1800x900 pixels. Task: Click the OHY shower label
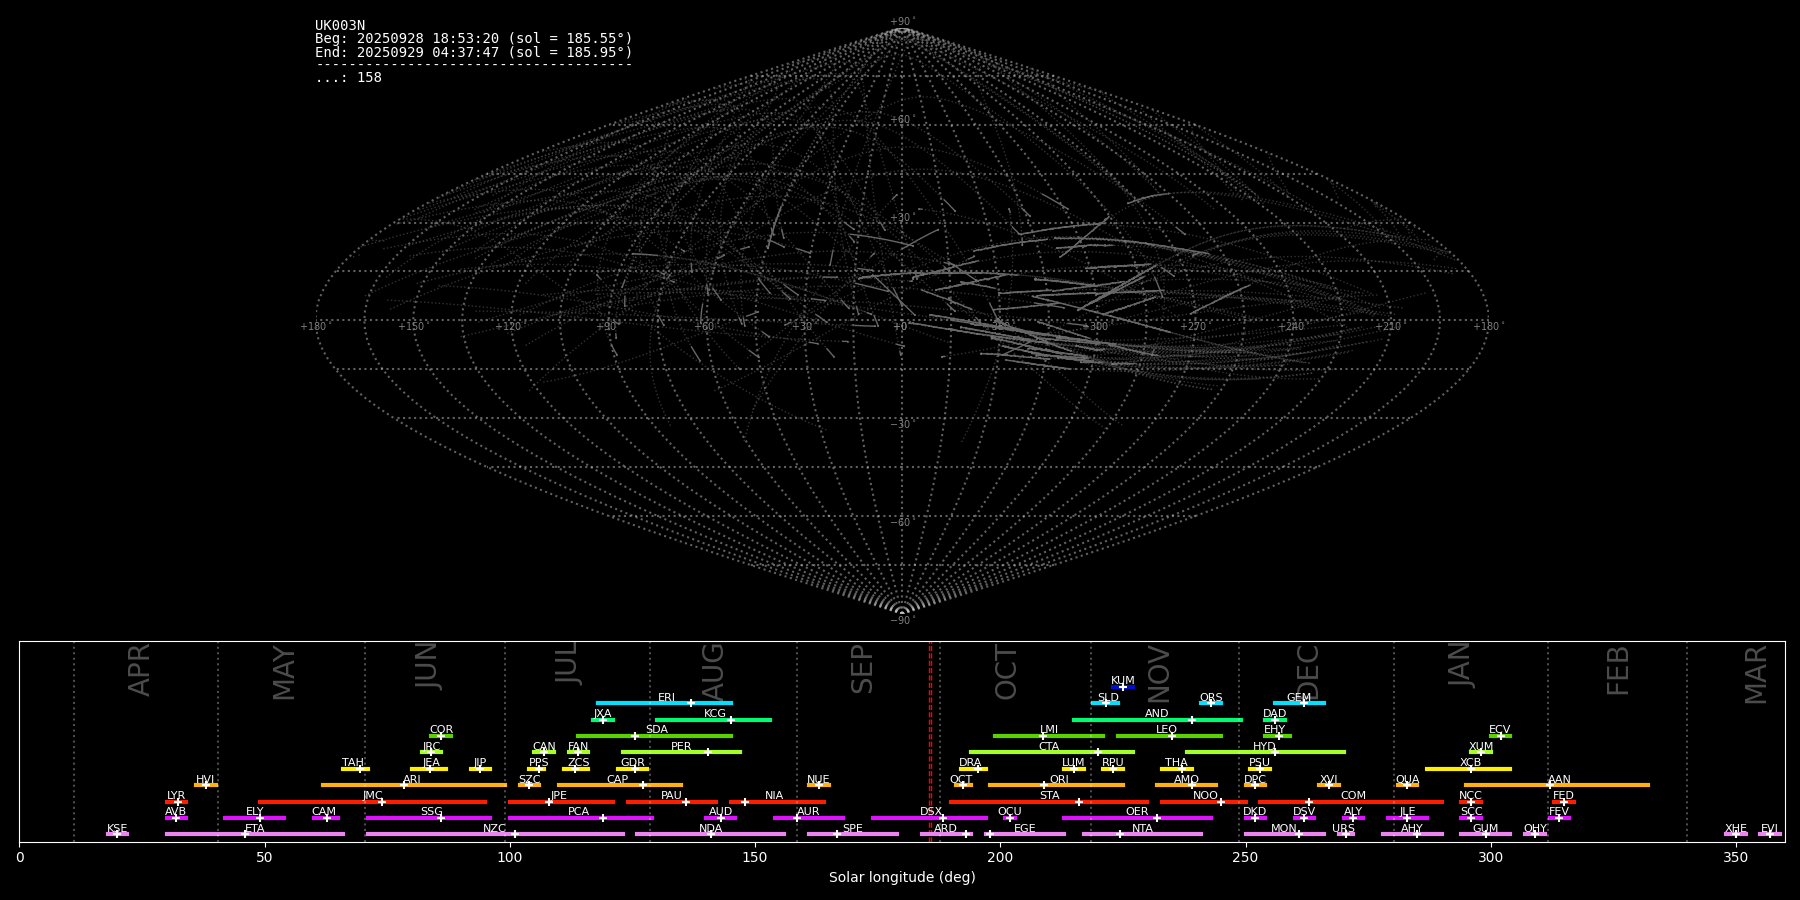pos(1535,828)
